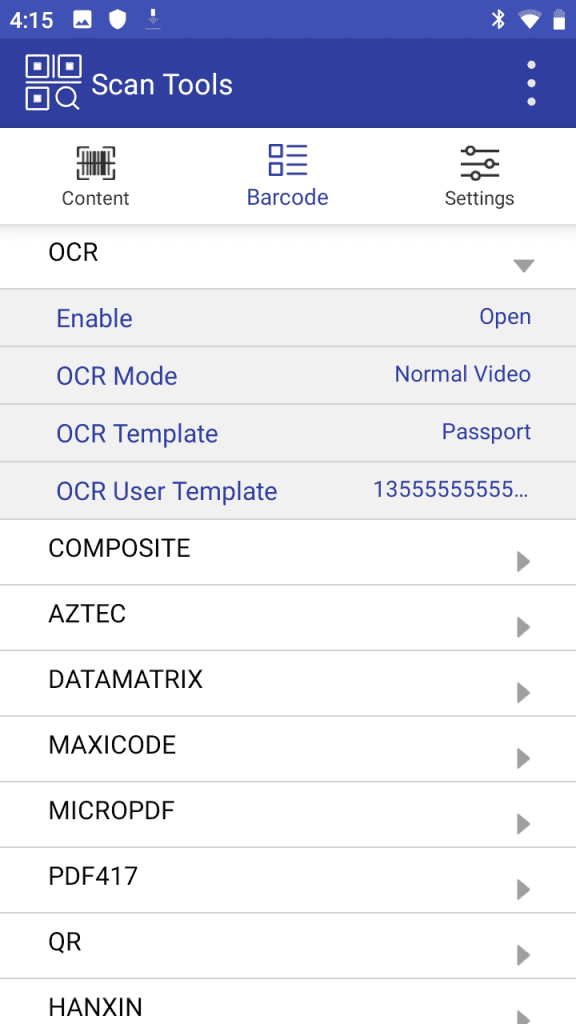The height and width of the screenshot is (1024, 576).
Task: Open the OCR User Template editor
Action: pos(288,490)
